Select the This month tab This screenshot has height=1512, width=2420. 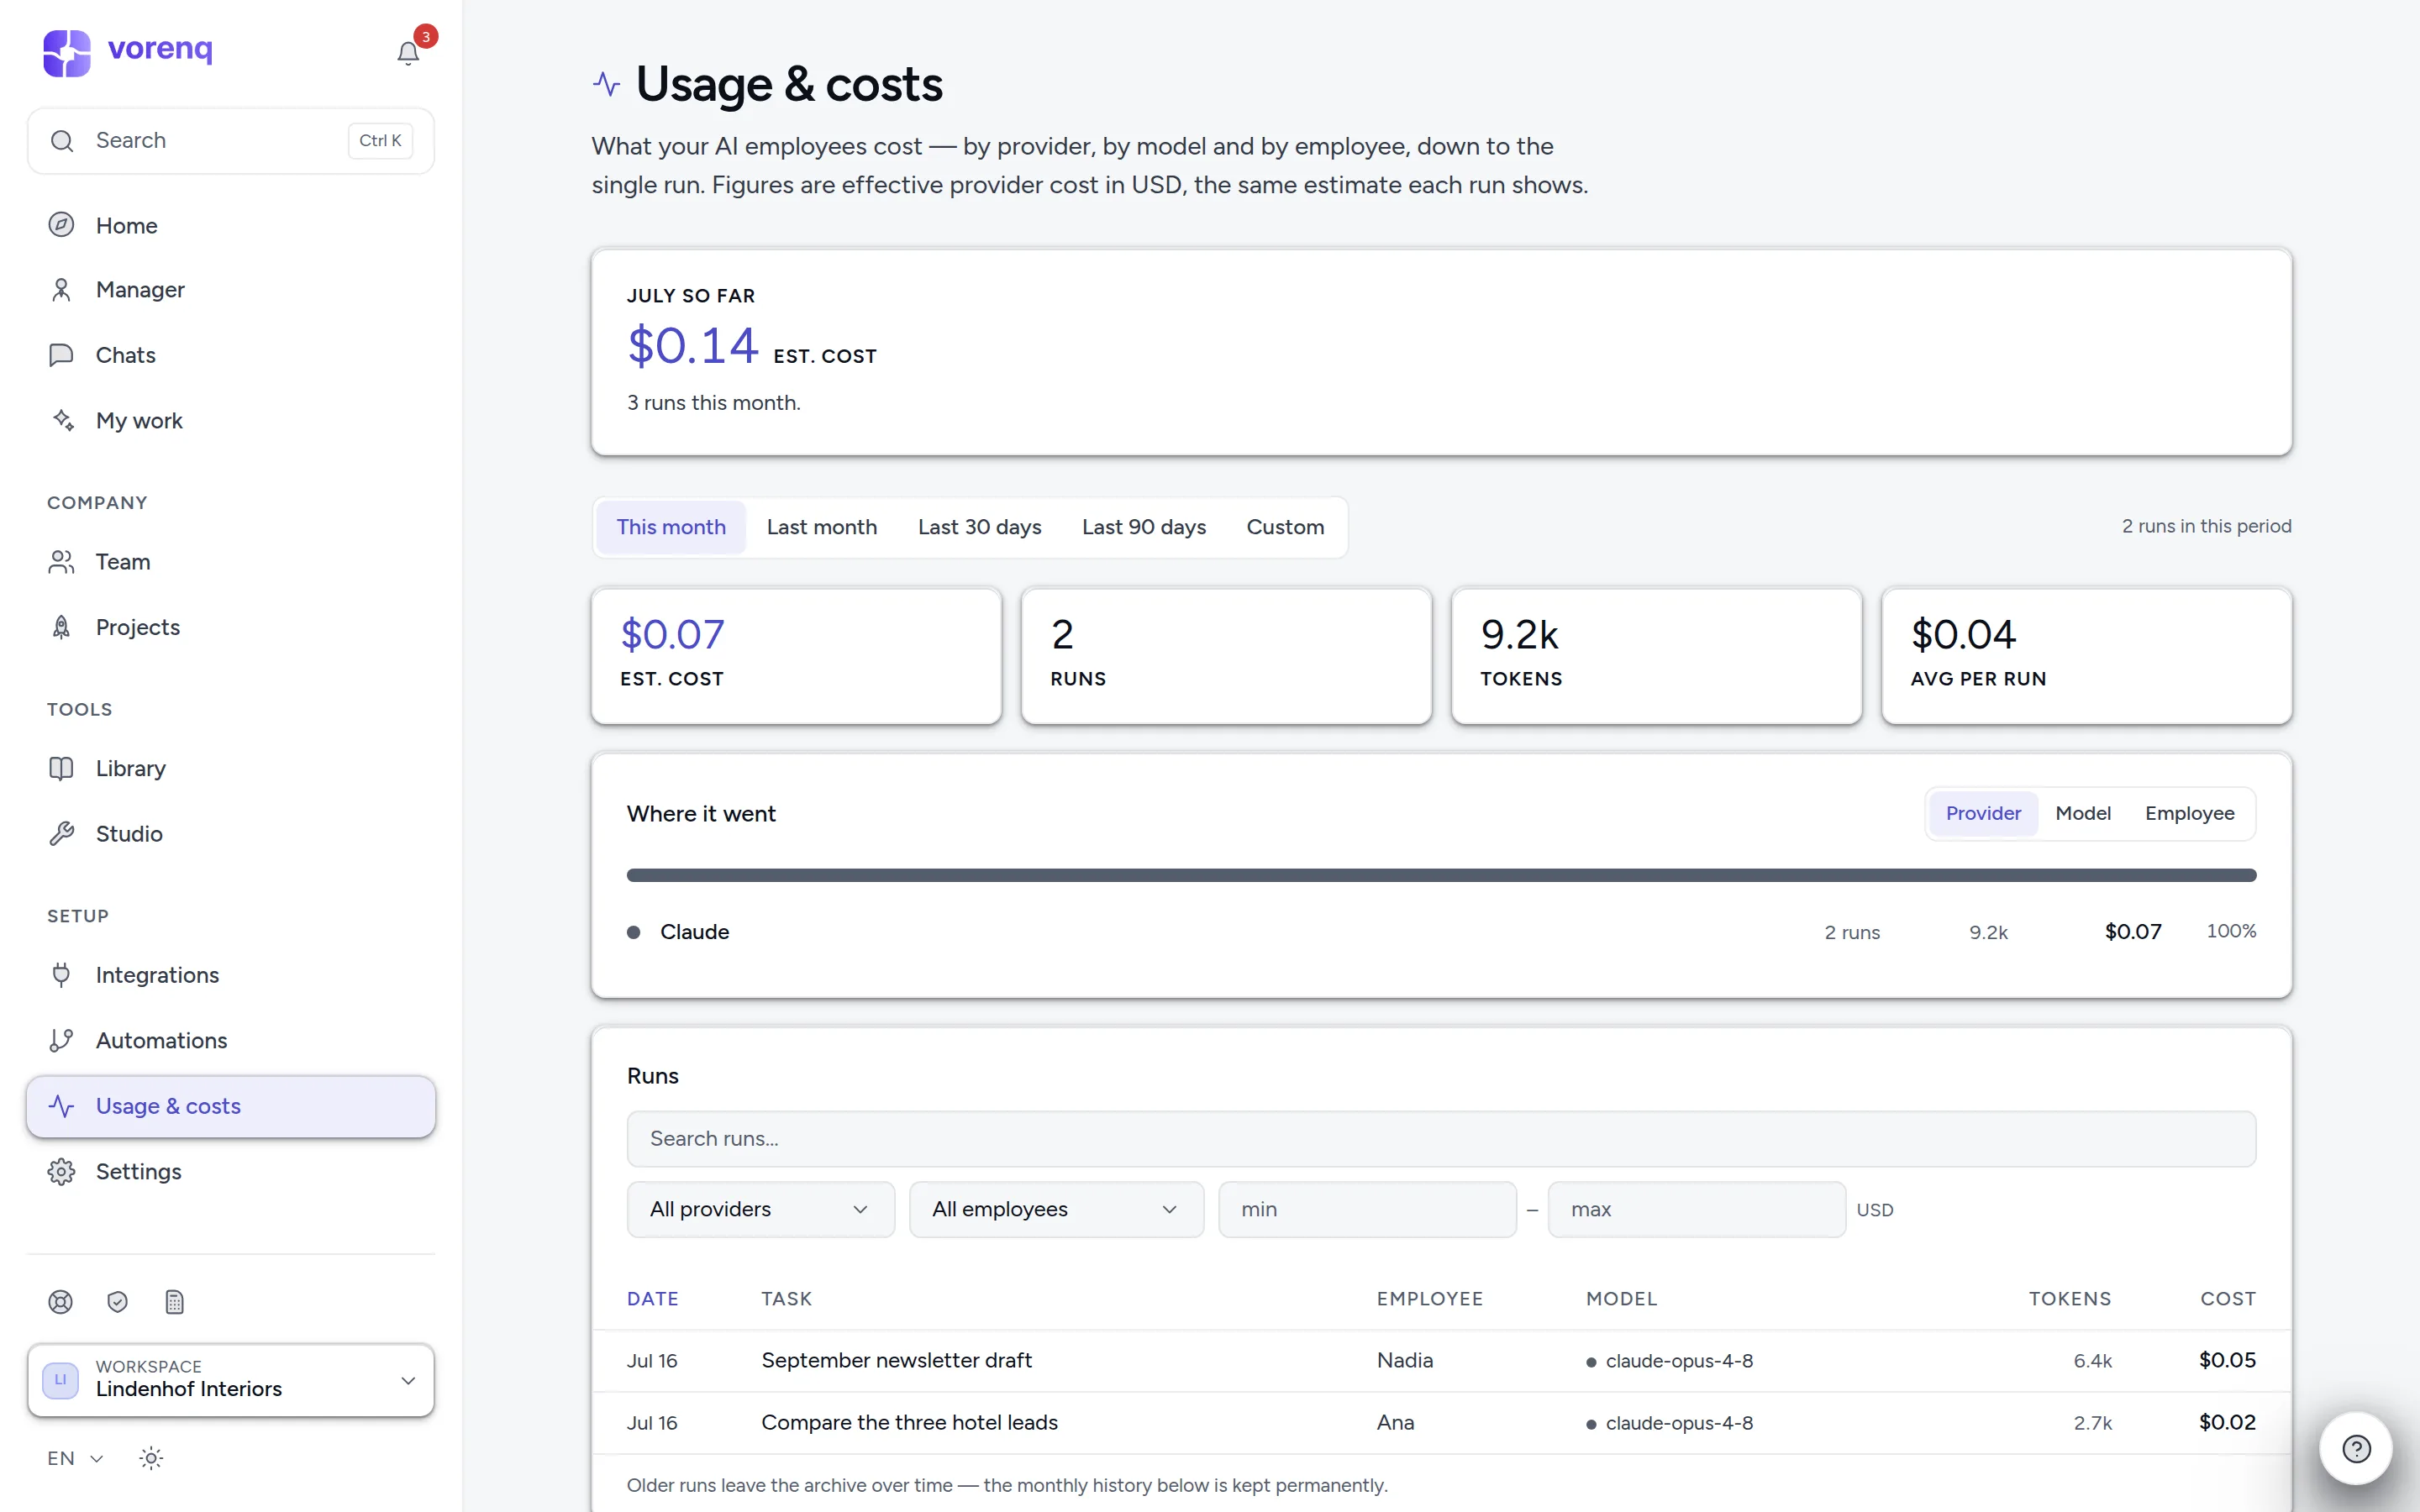click(671, 527)
